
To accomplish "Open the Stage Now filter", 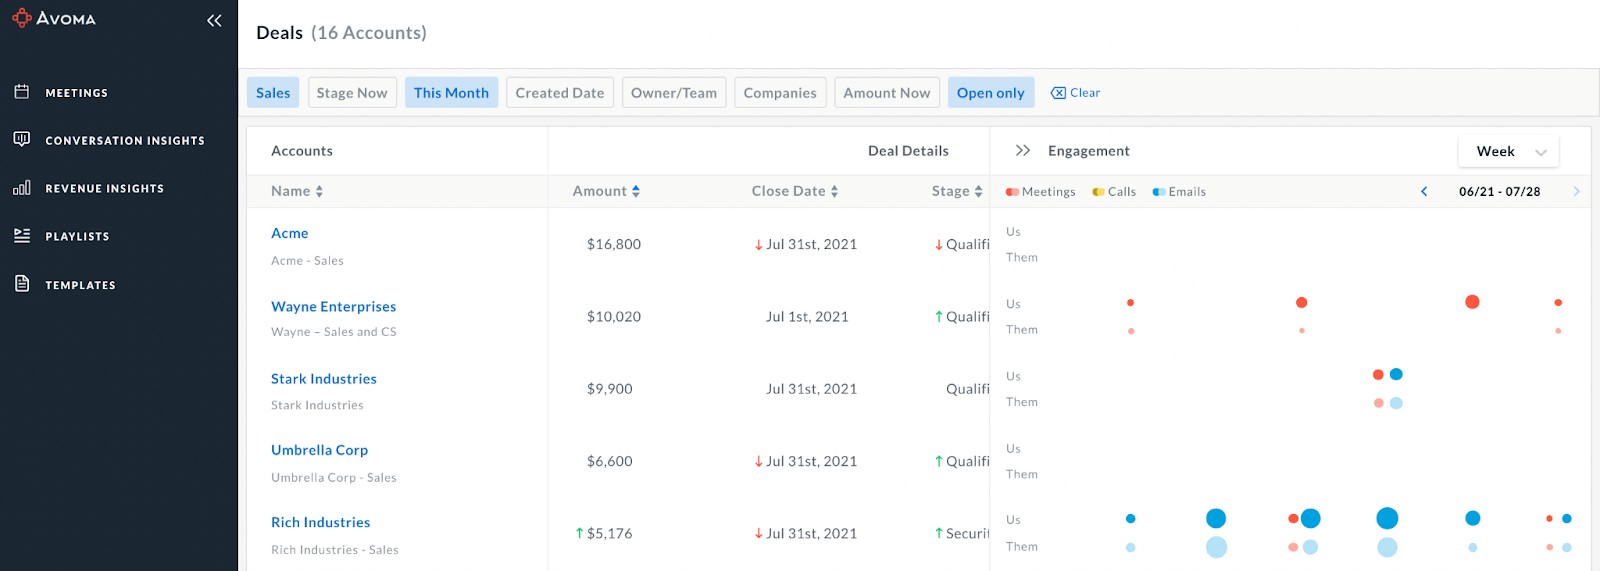I will pos(352,93).
